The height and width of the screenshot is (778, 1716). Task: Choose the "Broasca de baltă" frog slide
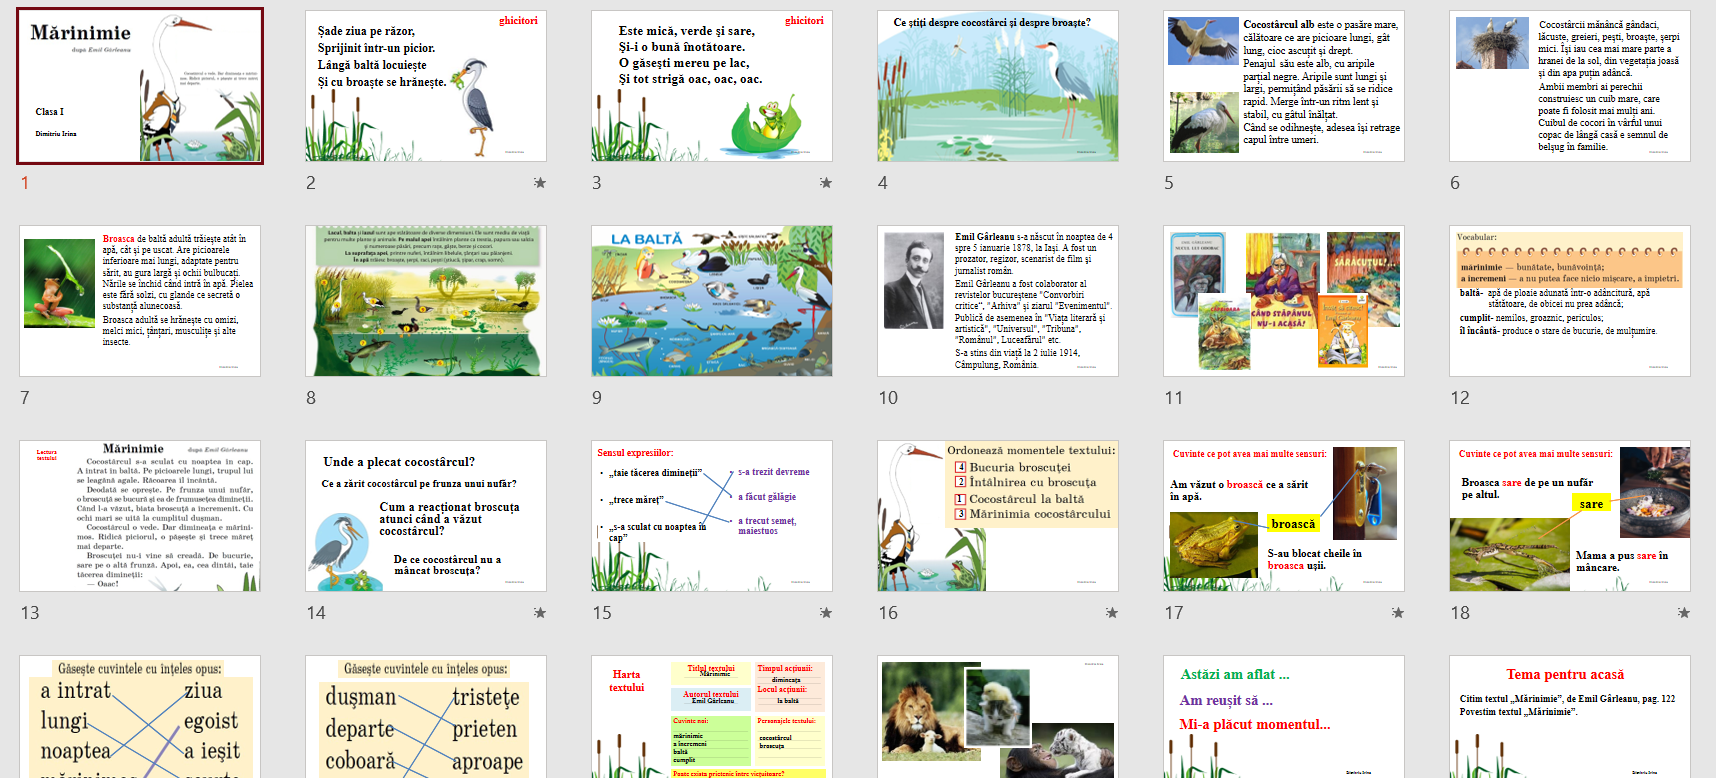click(x=140, y=301)
